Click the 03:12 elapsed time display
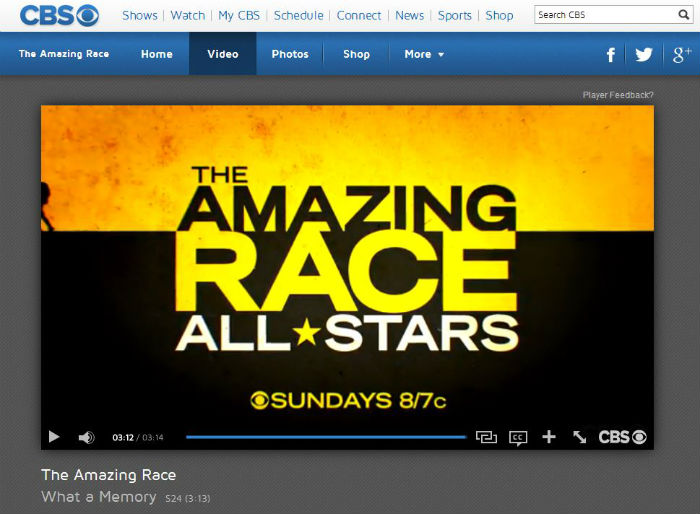 pos(123,437)
